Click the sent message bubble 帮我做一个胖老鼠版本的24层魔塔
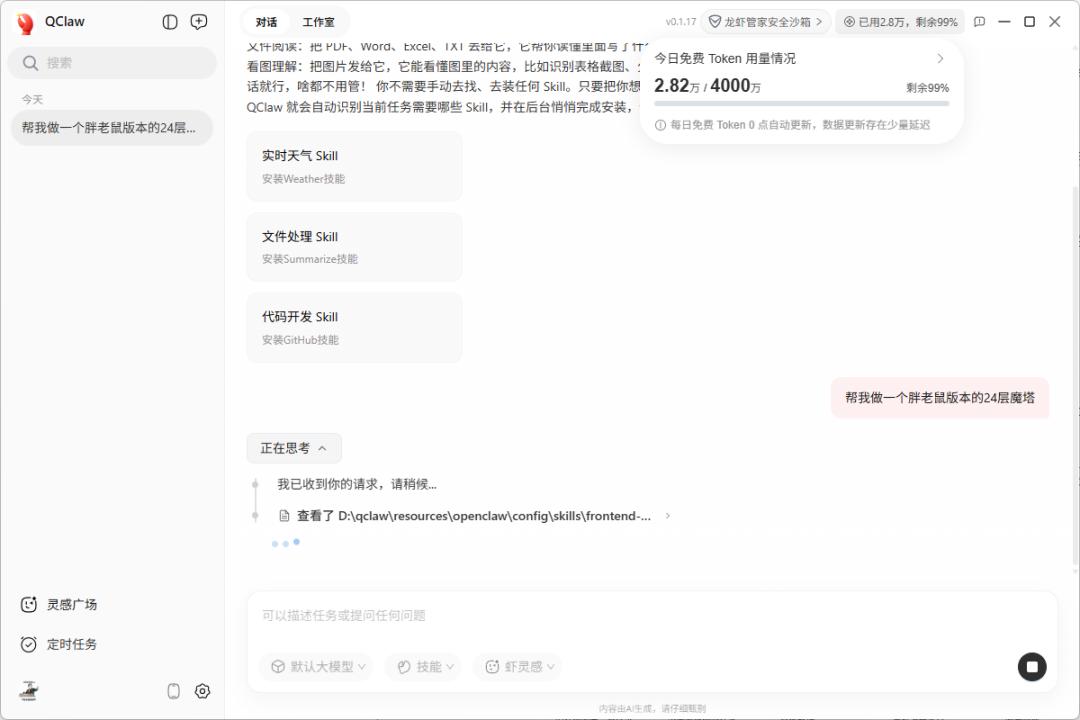This screenshot has height=720, width=1080. (939, 398)
